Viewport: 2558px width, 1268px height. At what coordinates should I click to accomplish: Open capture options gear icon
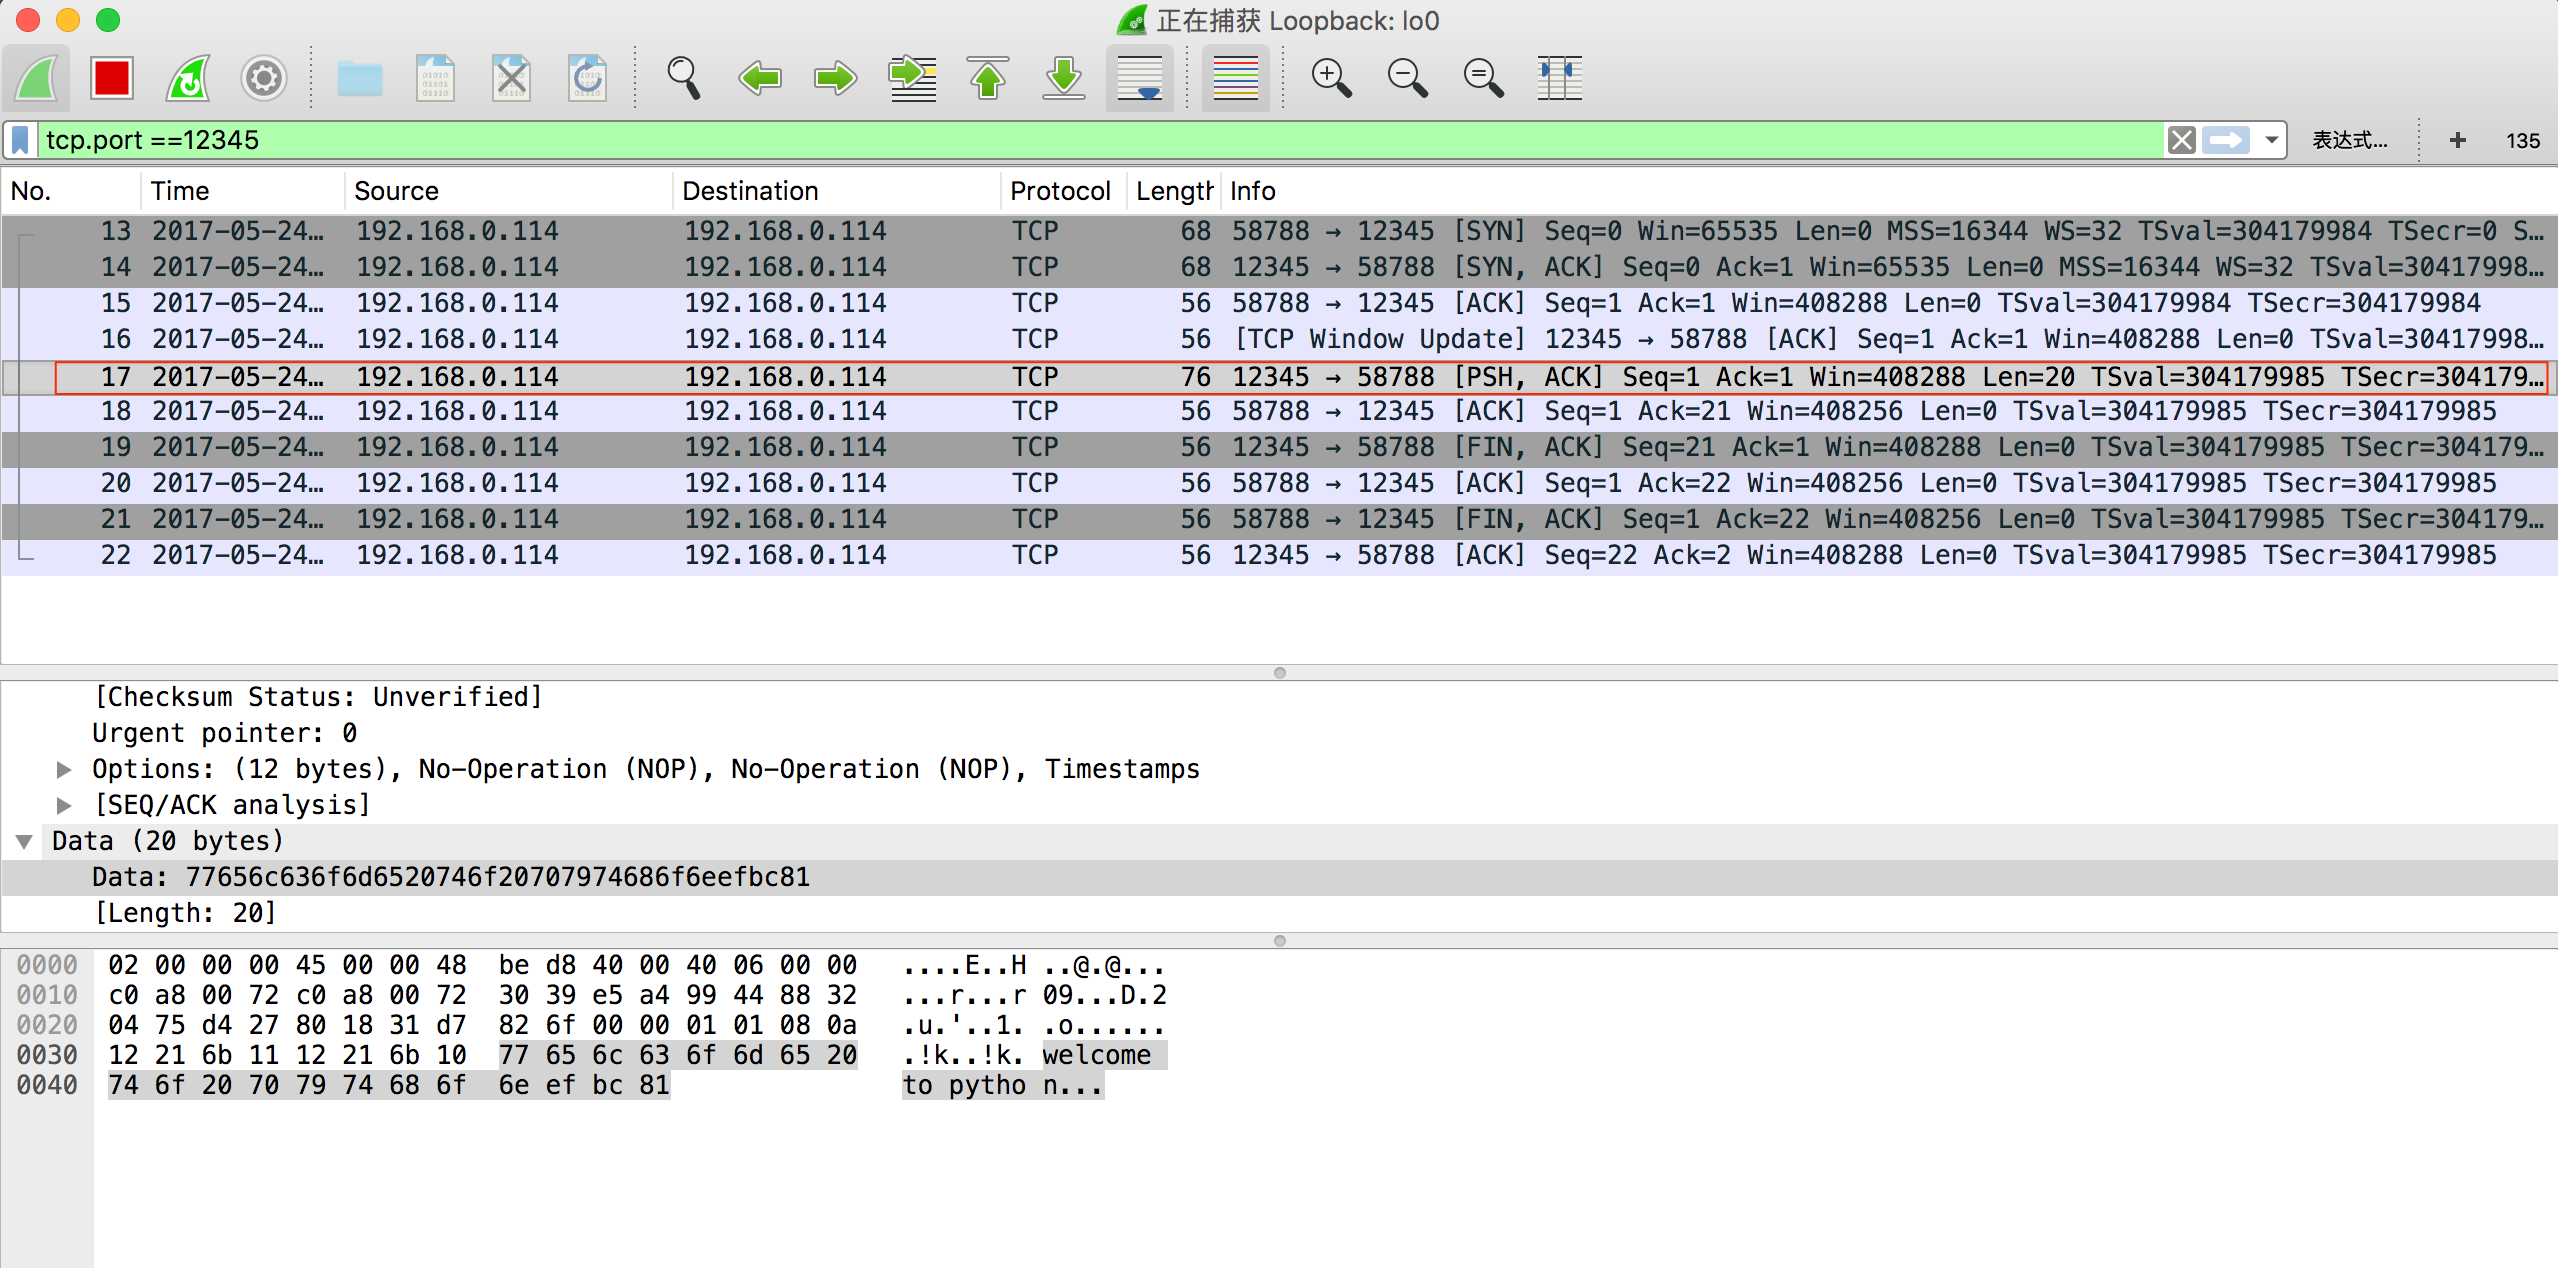pos(264,78)
